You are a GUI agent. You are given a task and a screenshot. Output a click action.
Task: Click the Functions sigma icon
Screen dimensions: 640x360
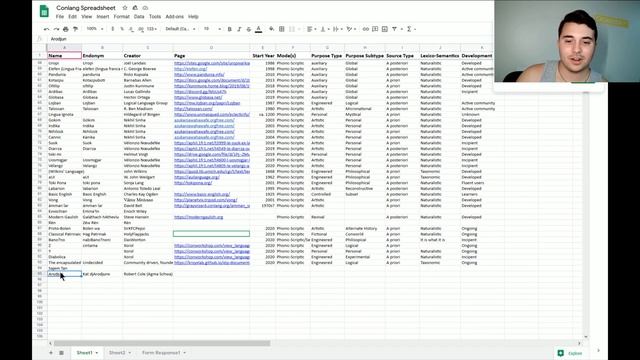point(409,29)
